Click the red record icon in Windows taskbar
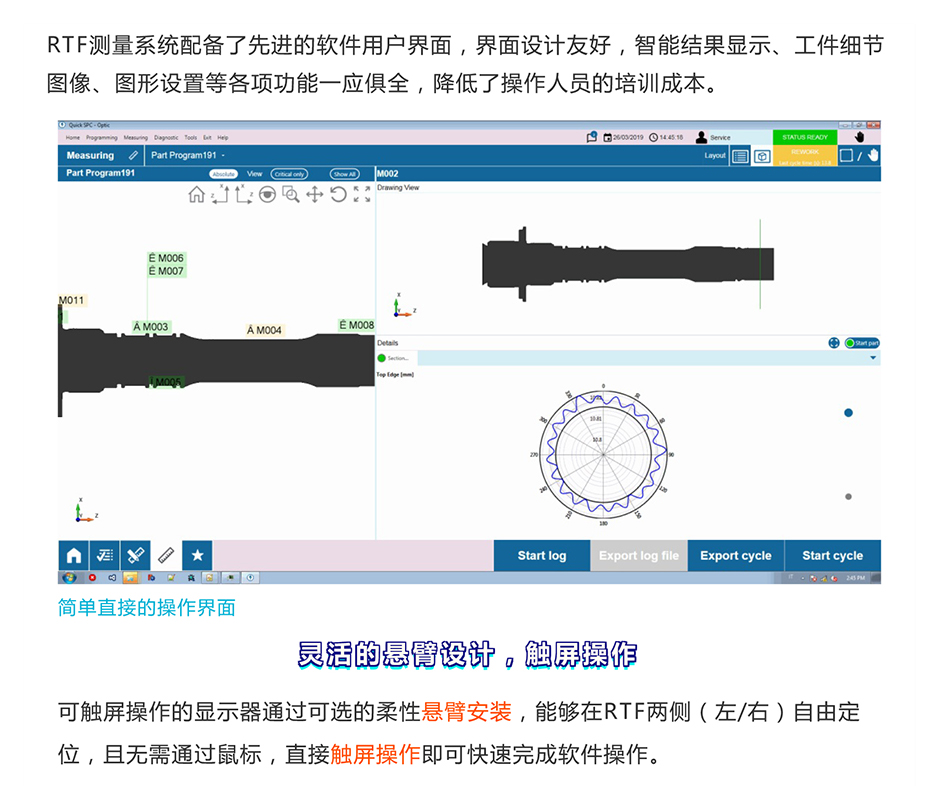Viewport: 940px width, 786px height. (x=92, y=578)
